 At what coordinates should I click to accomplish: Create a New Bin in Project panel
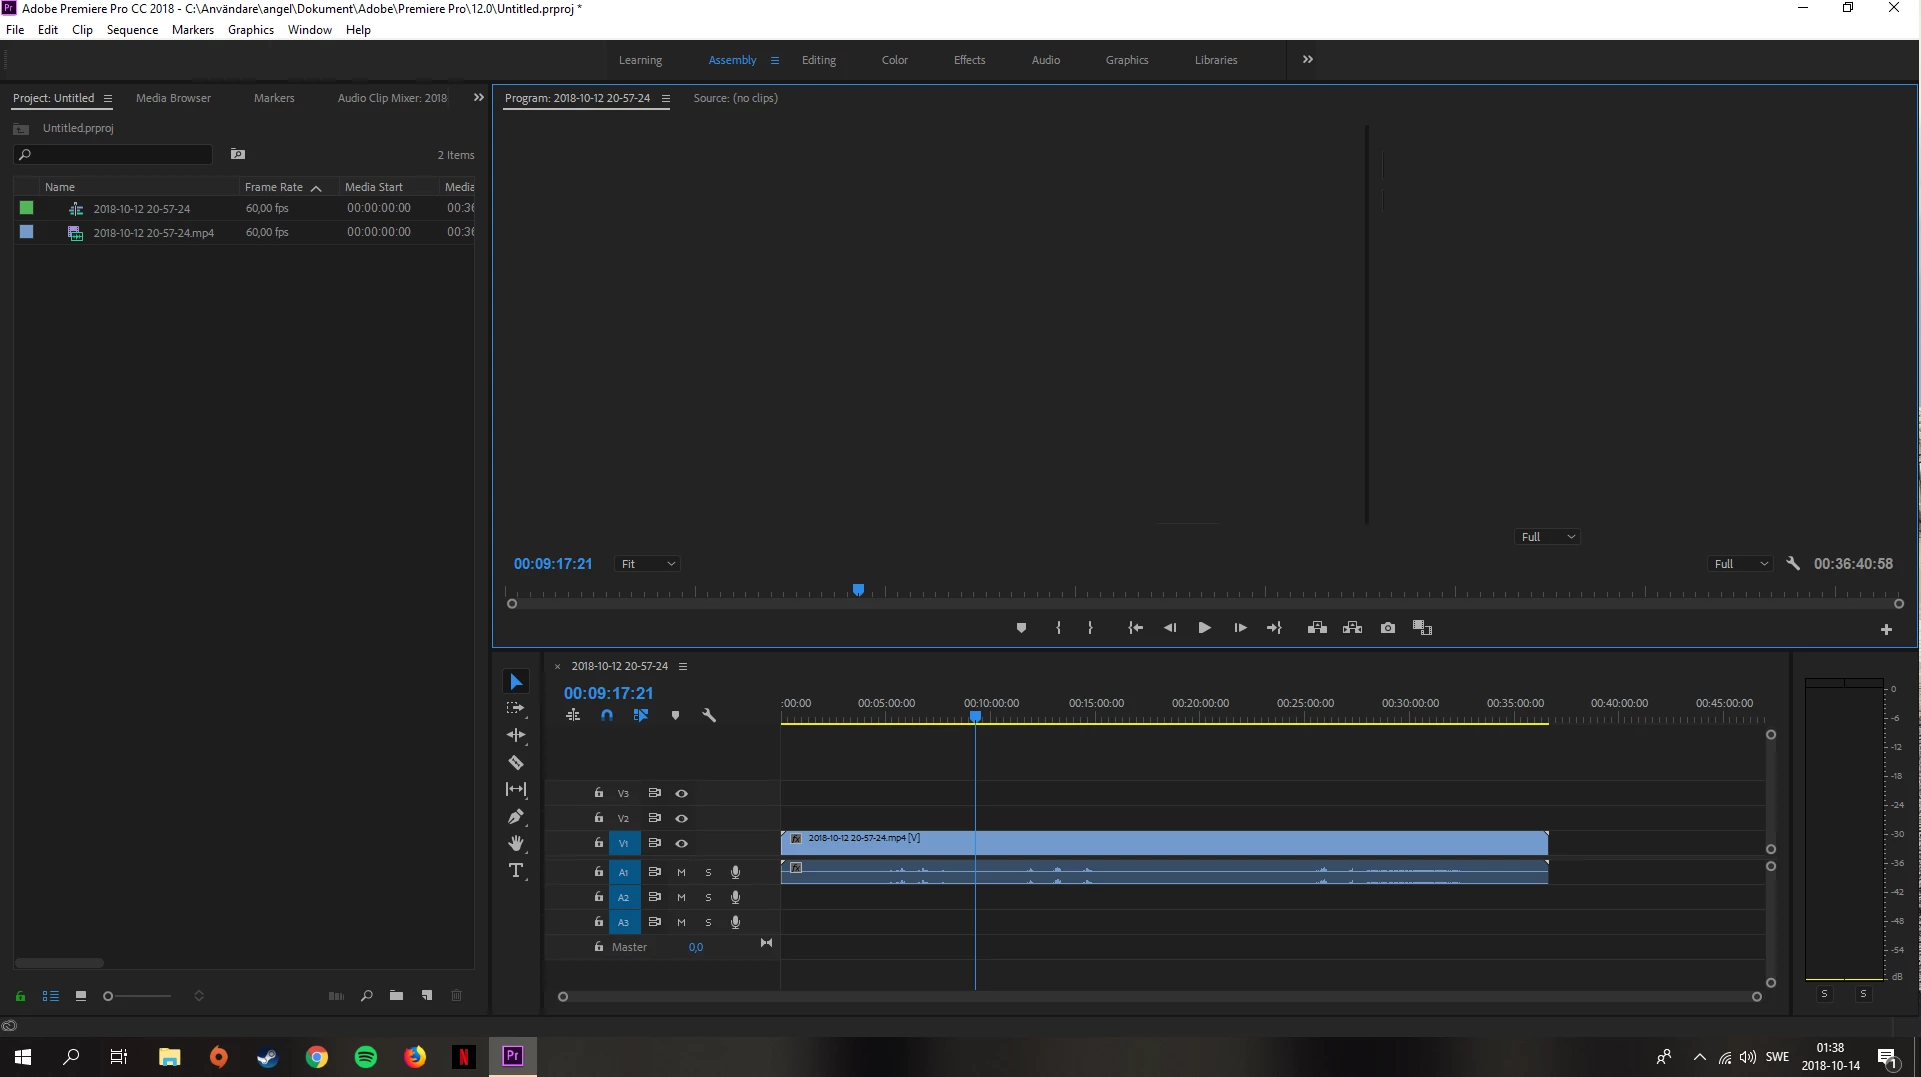[x=397, y=996]
